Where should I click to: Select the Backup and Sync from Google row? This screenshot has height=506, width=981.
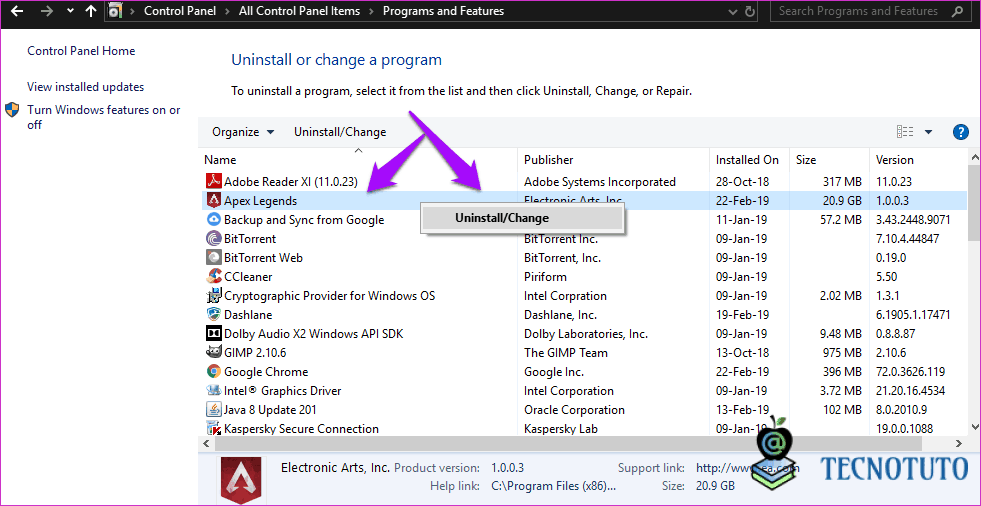click(583, 220)
